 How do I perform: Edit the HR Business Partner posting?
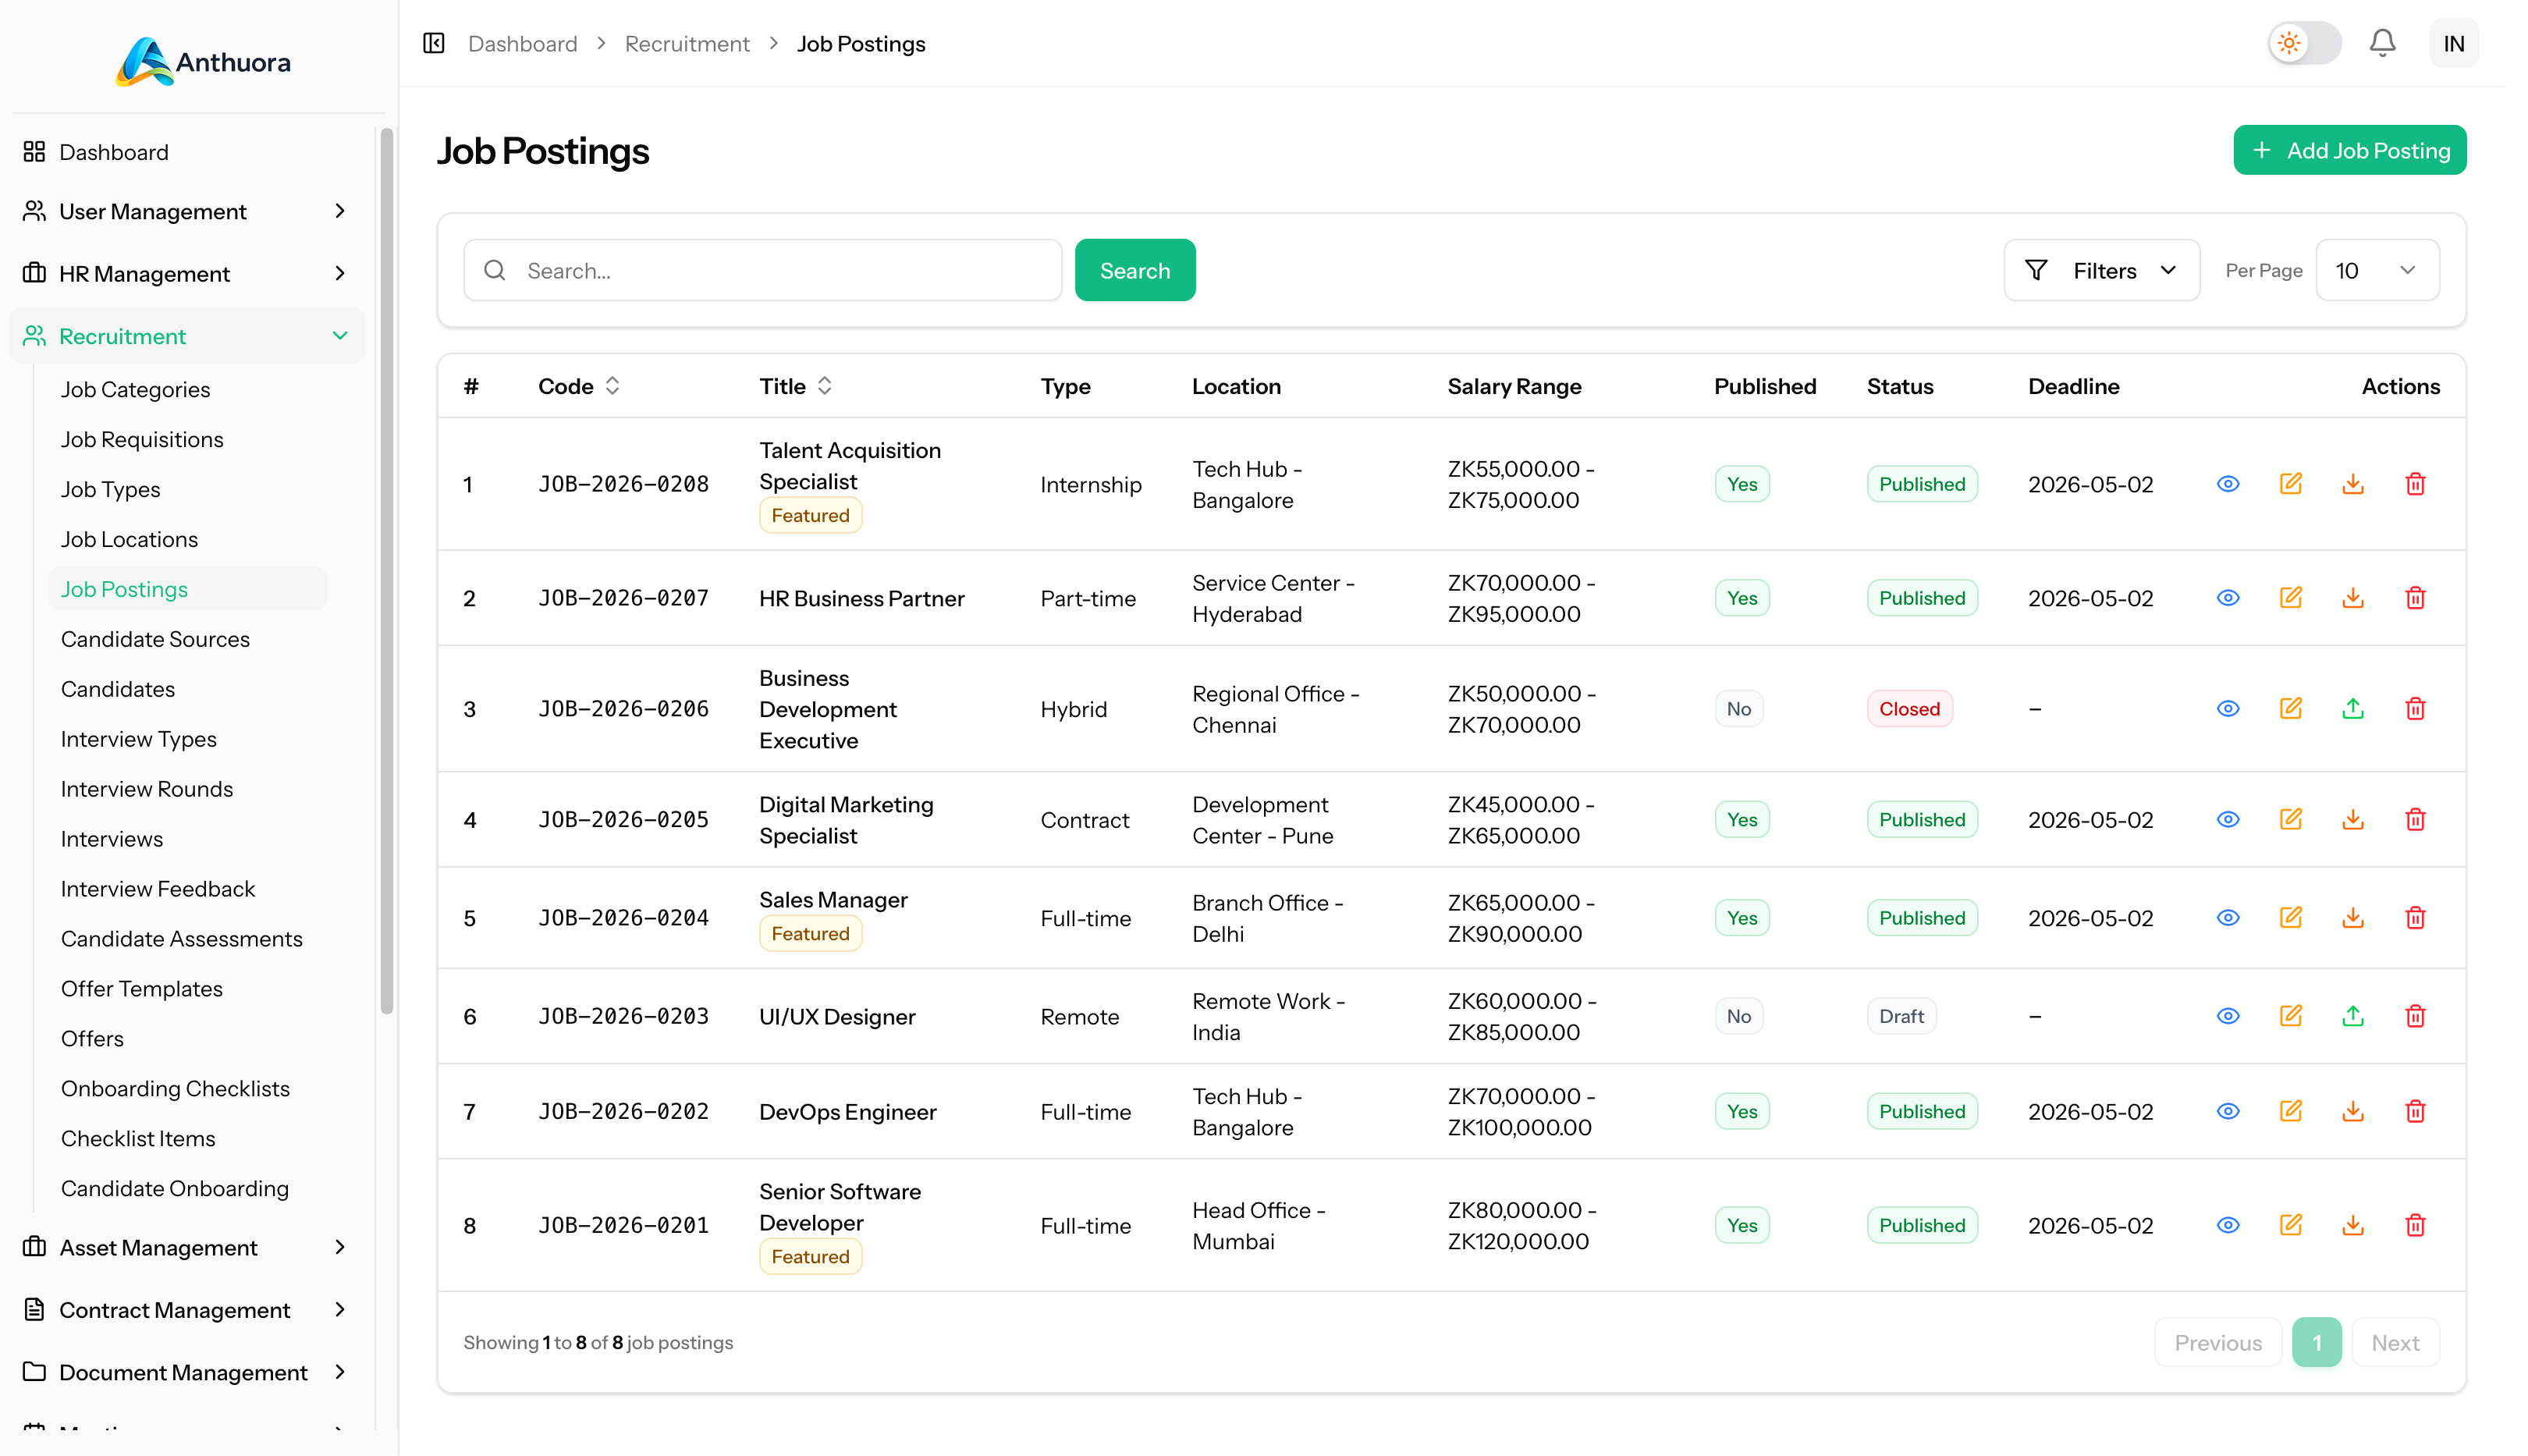pos(2289,598)
